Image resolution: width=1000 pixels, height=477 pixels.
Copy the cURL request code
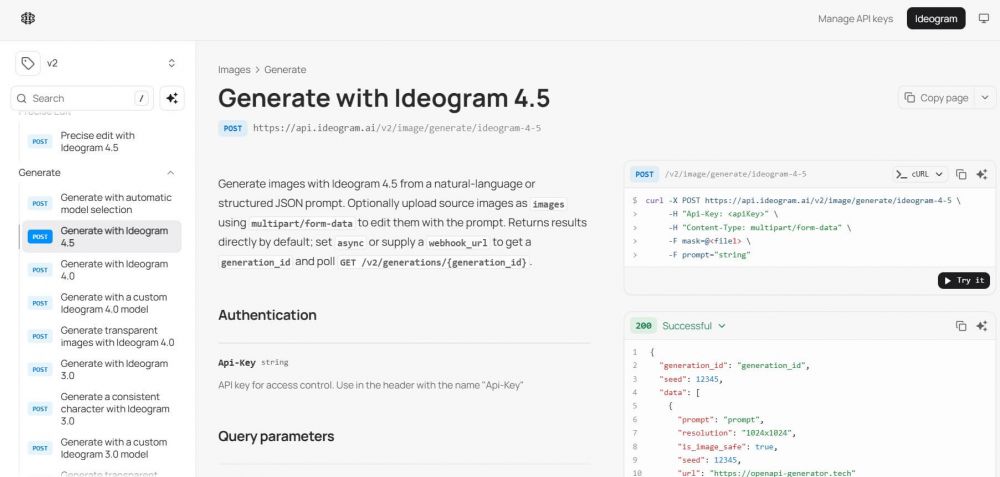[x=961, y=174]
